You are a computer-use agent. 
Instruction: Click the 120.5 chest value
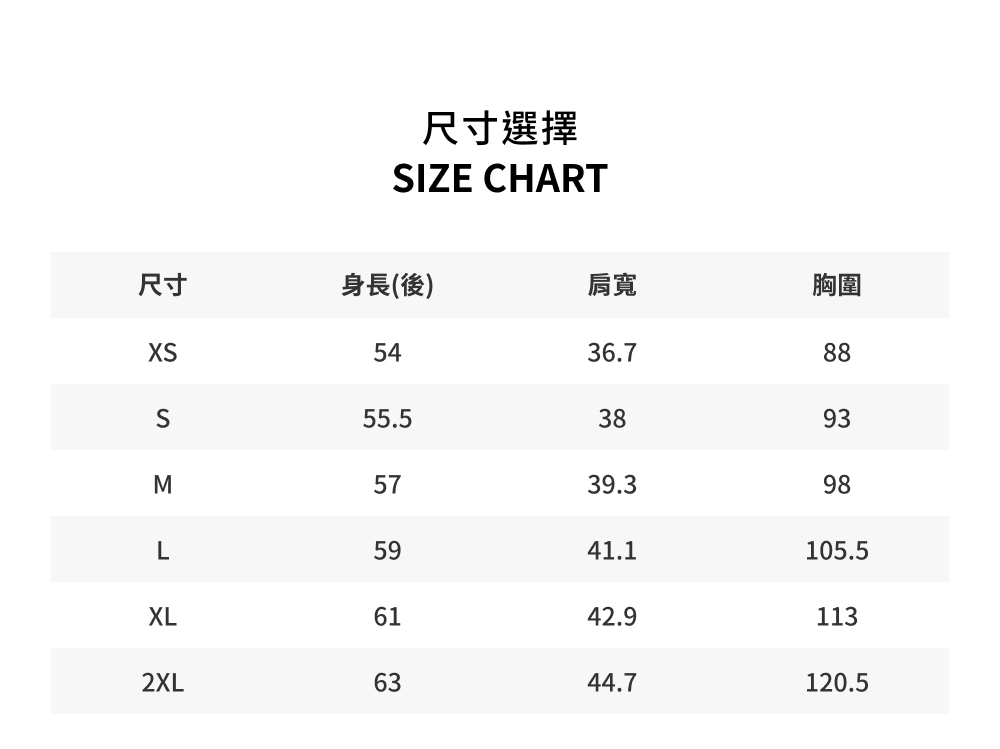coord(837,683)
